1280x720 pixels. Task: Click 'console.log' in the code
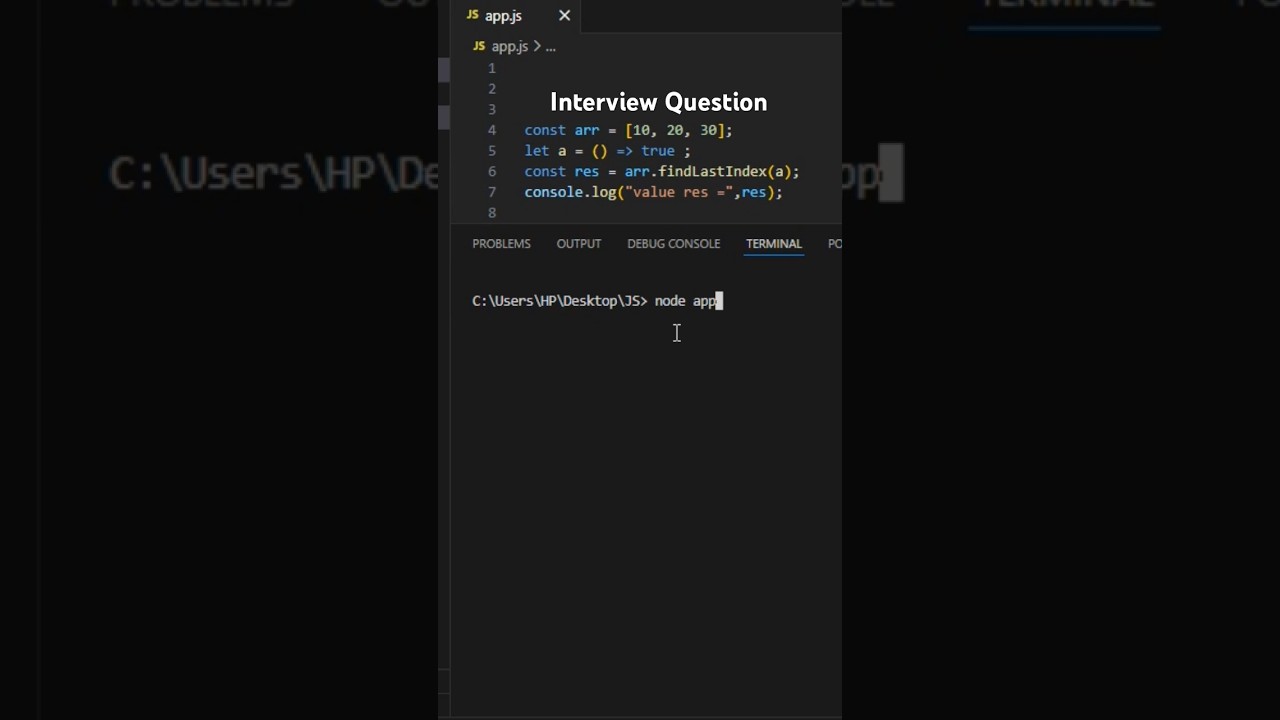click(x=570, y=192)
